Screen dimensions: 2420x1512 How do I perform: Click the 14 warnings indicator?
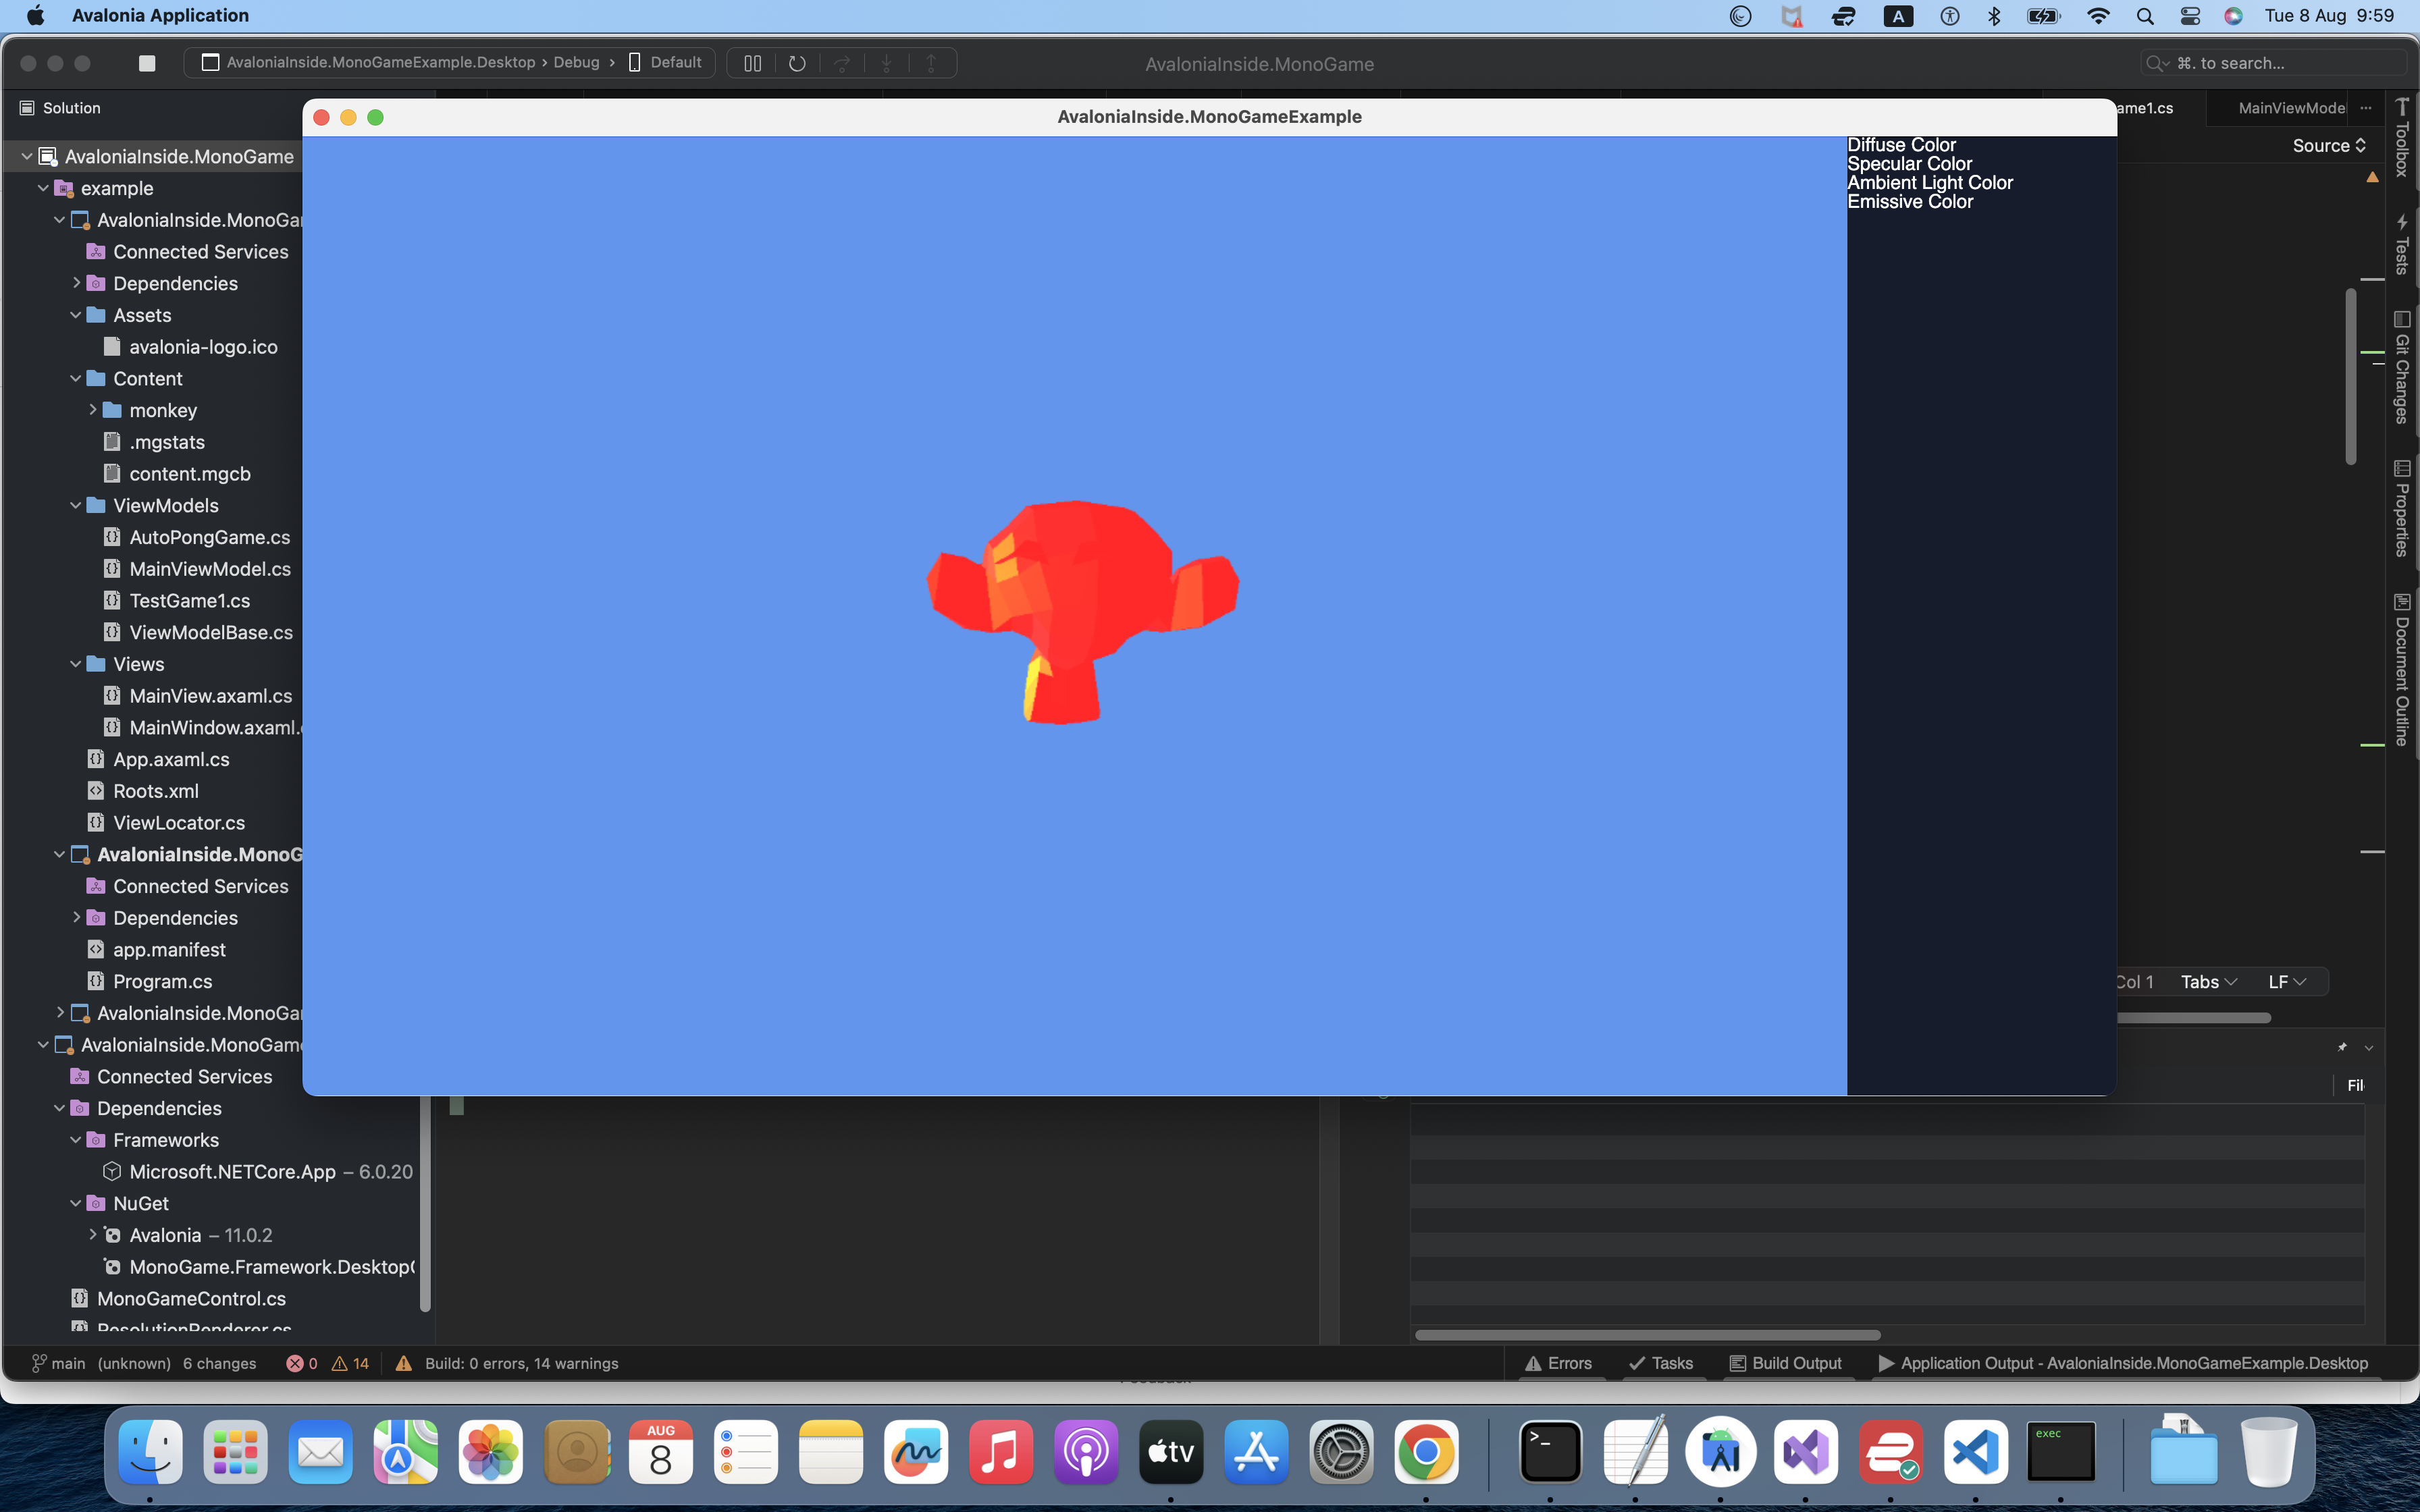349,1363
